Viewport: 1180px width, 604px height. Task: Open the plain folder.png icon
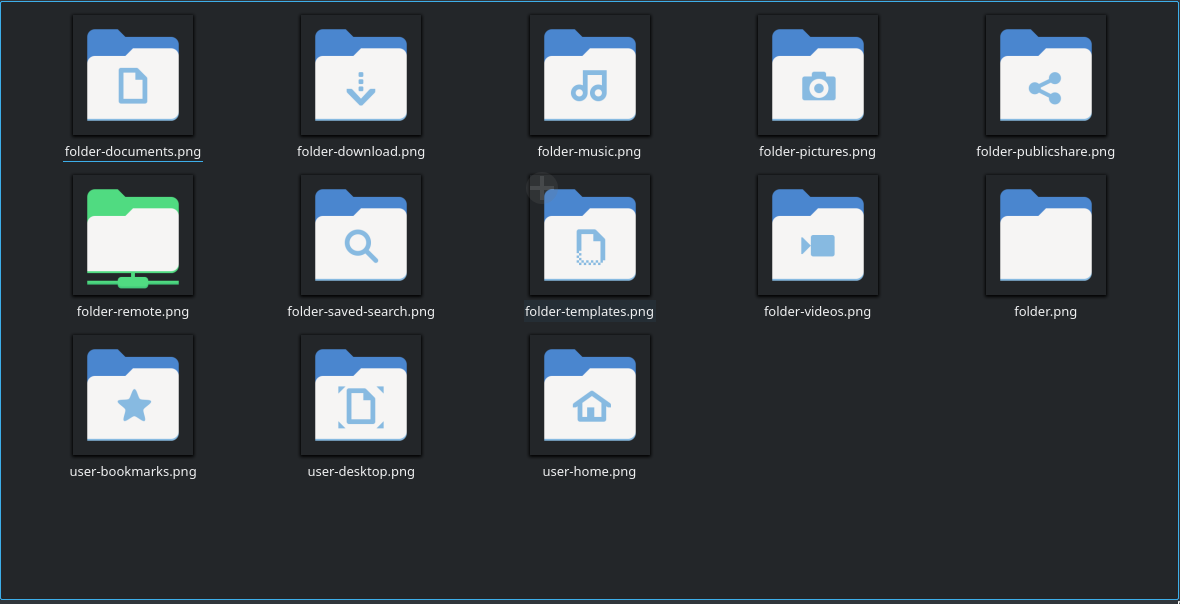tap(1045, 235)
